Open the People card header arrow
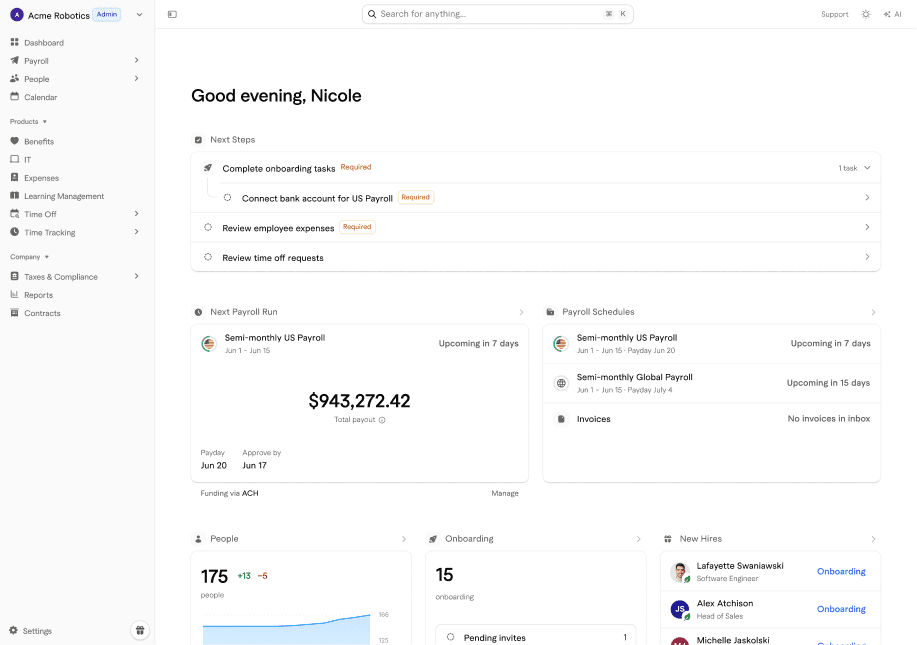 pos(404,539)
